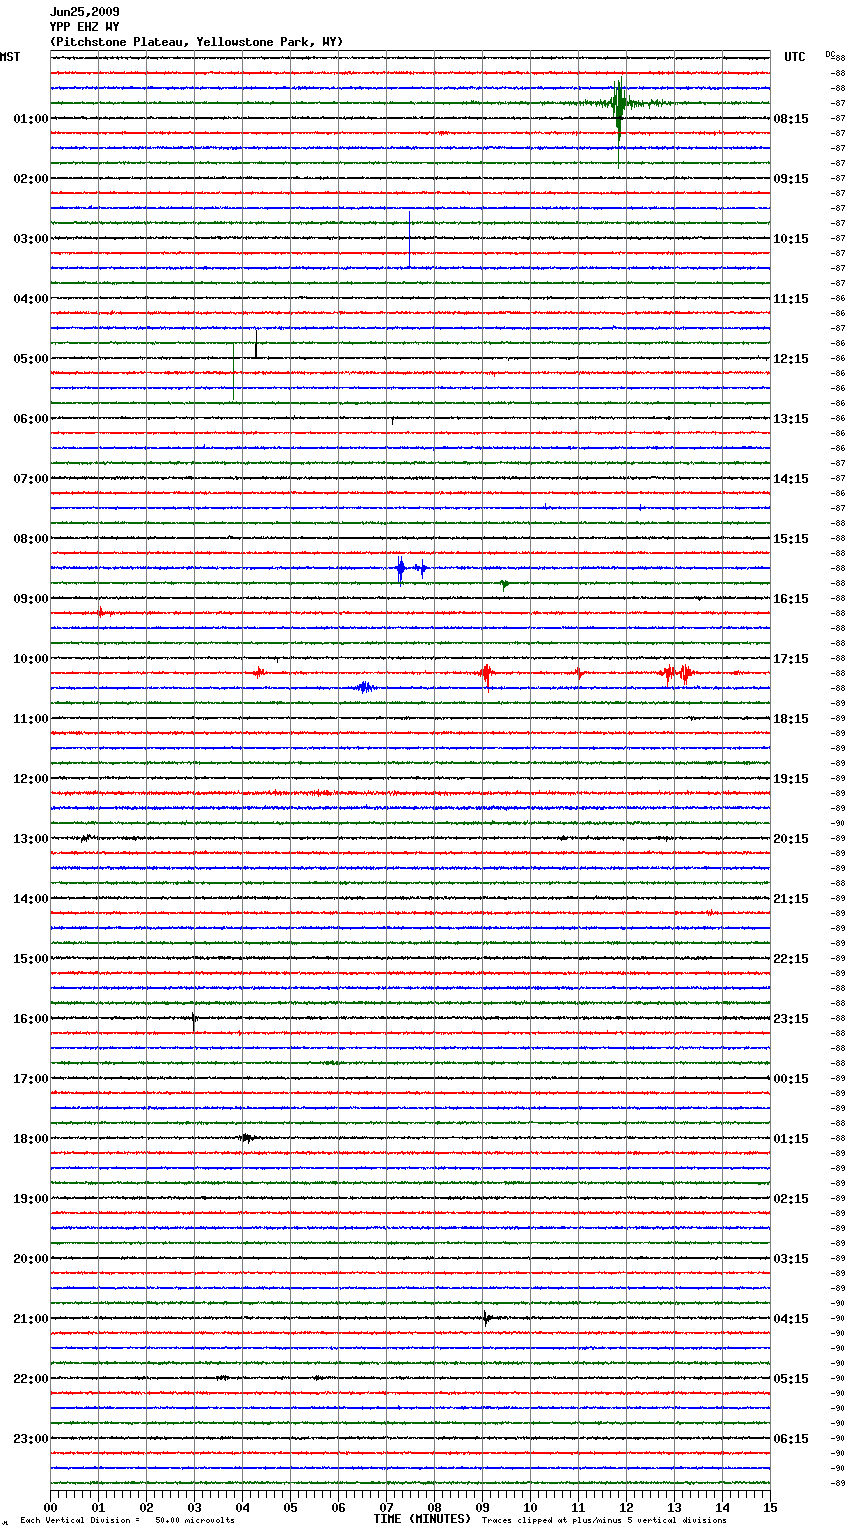This screenshot has width=850, height=1534.
Task: Select the 18:00 MST time label
Action: point(31,1139)
